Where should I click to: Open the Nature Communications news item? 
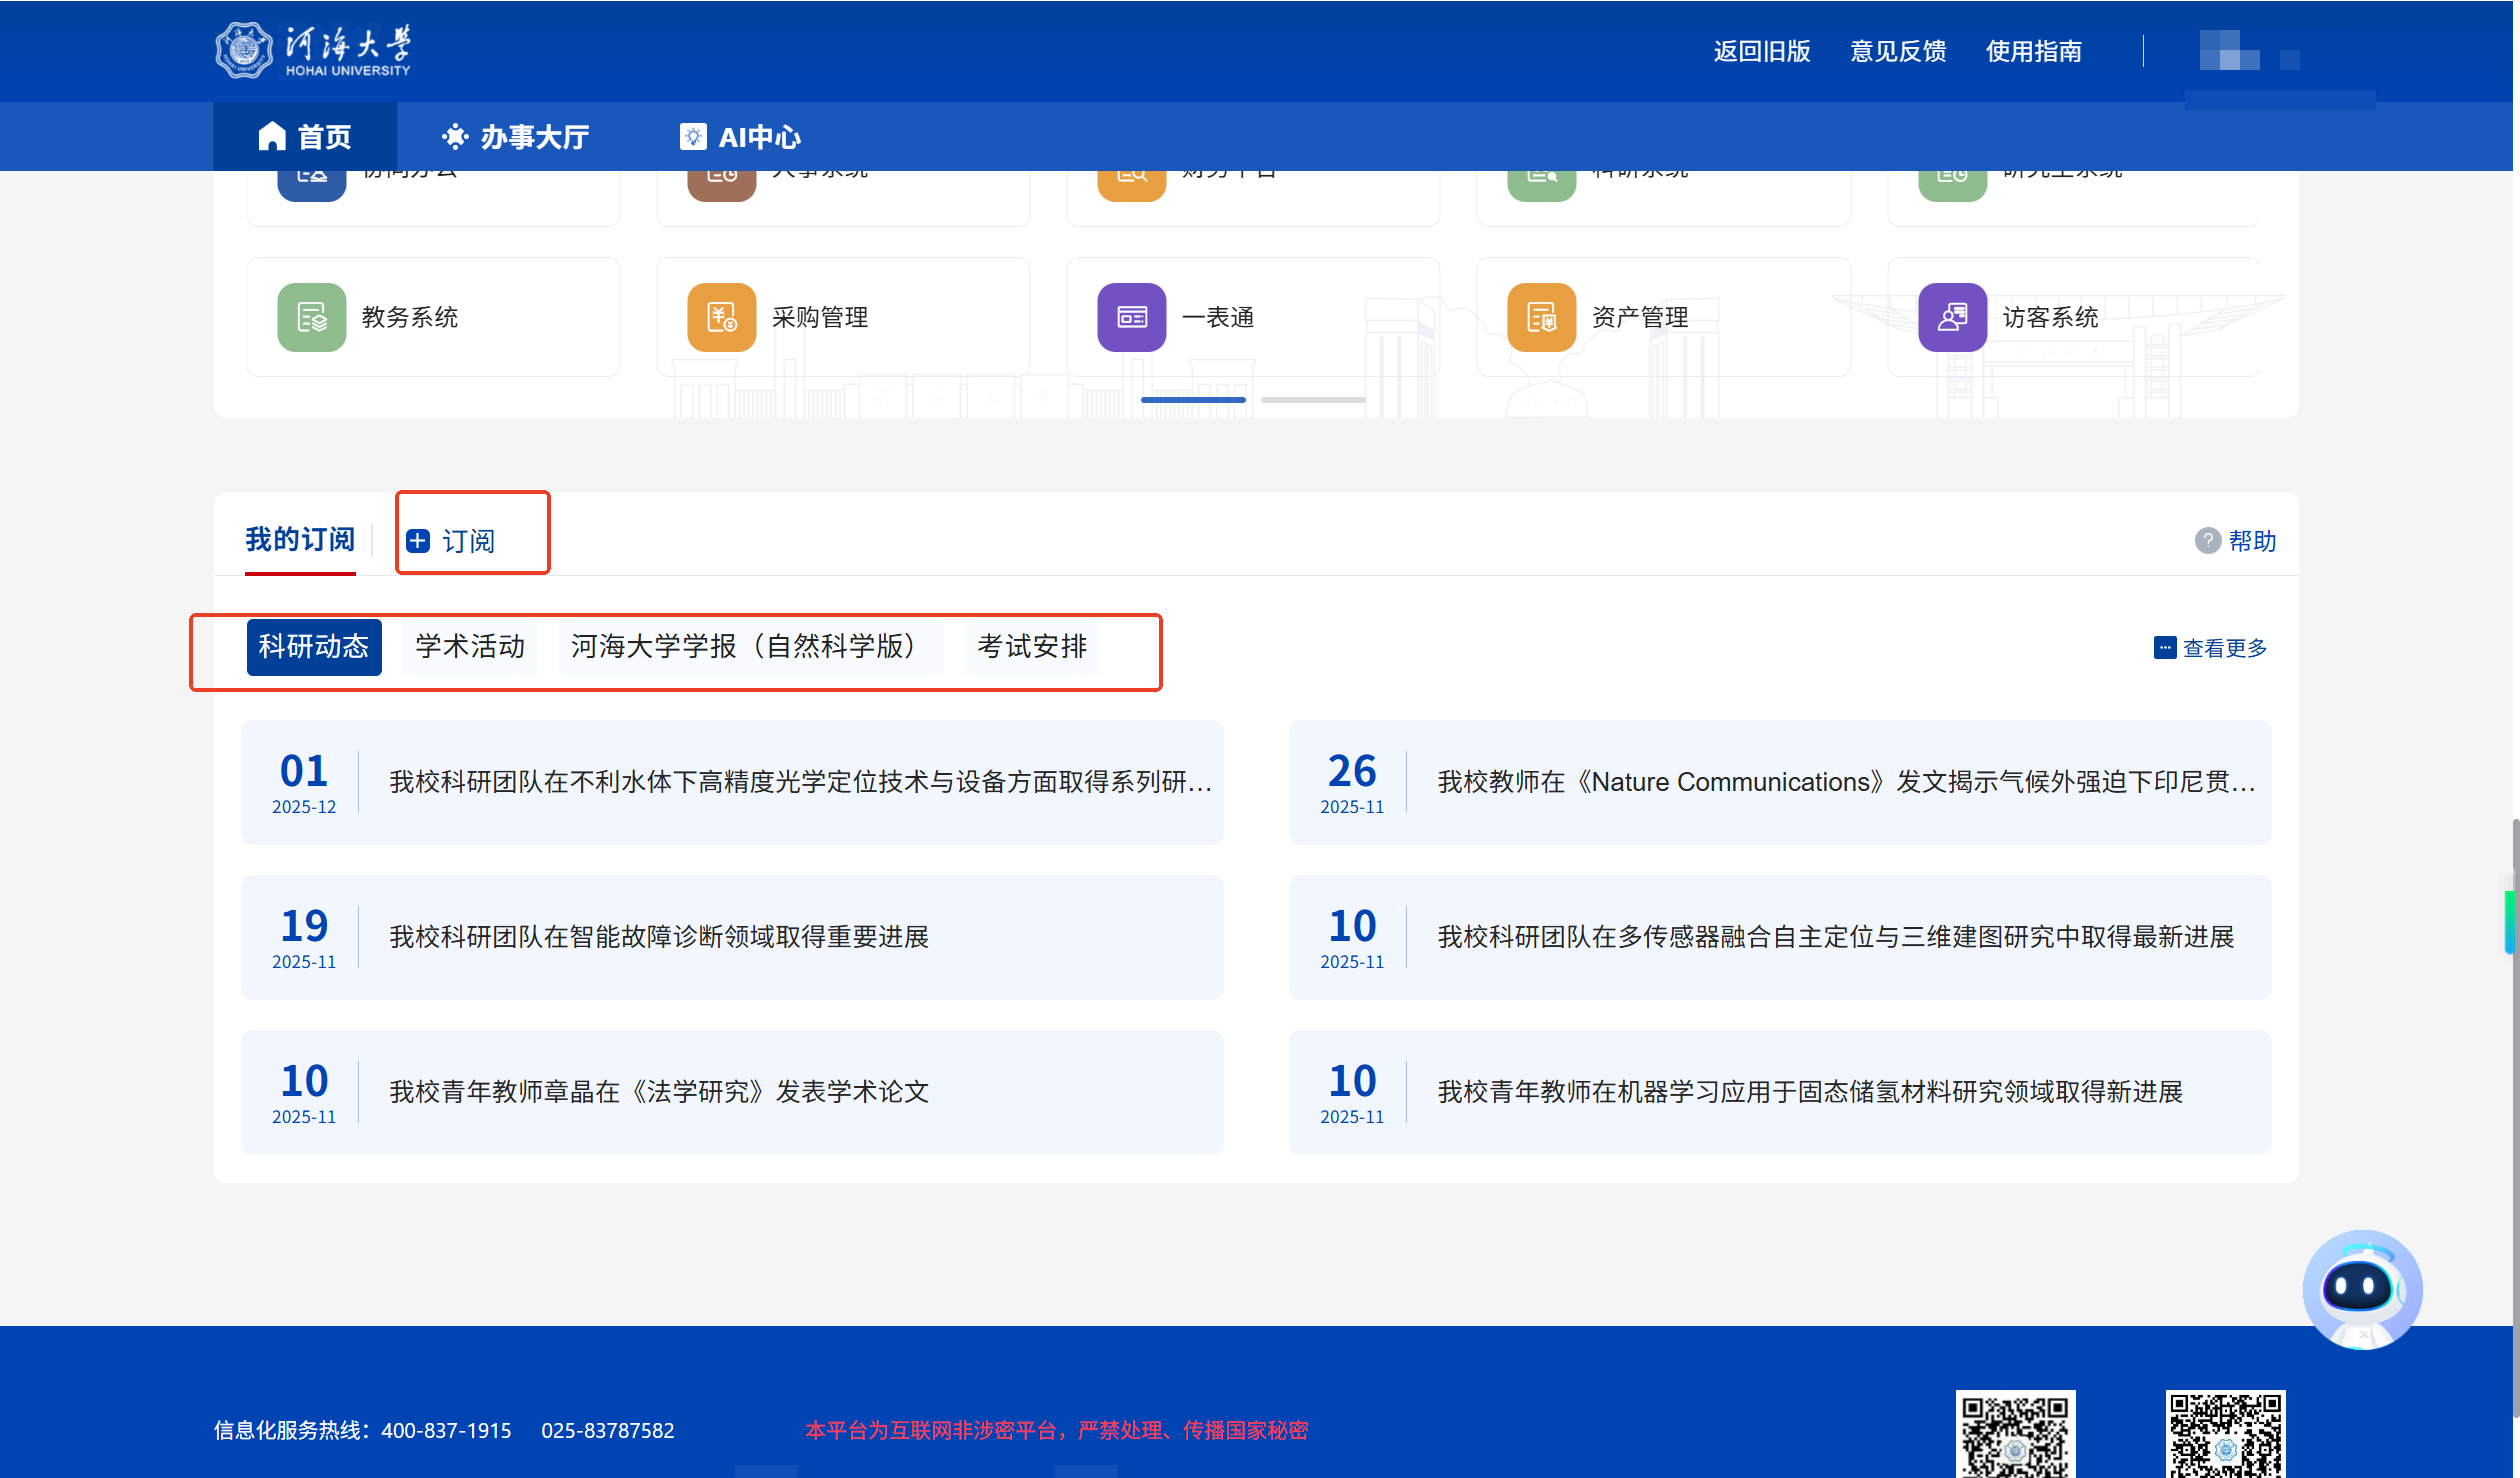(1845, 782)
